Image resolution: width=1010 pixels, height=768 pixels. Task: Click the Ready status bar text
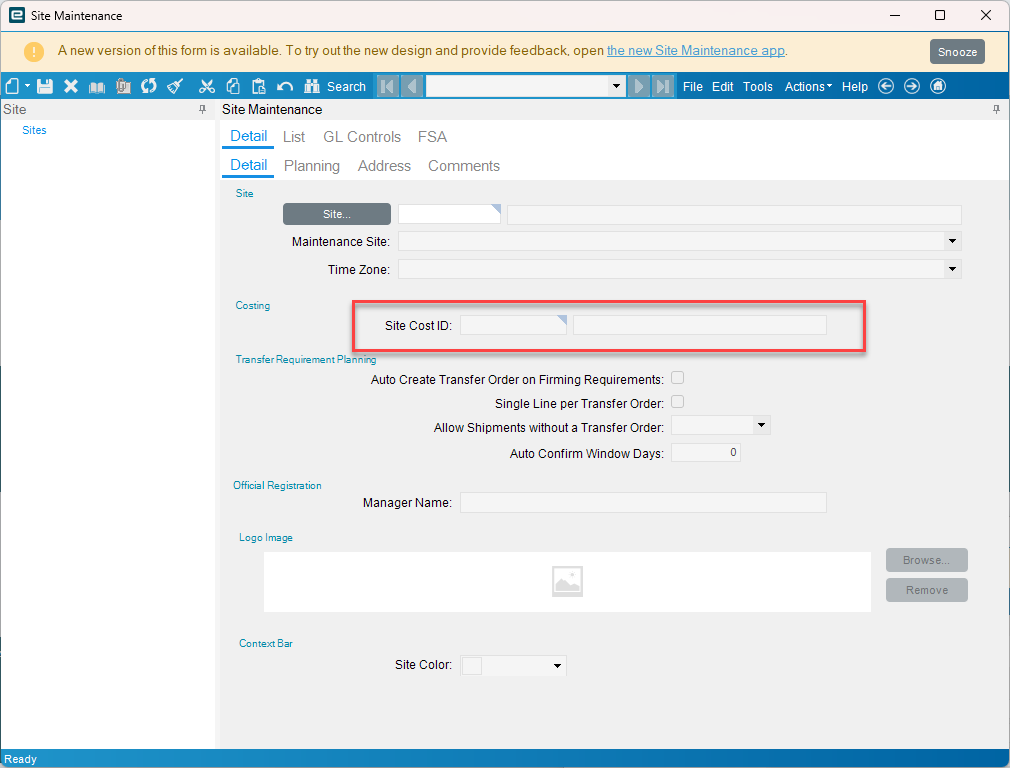click(21, 759)
